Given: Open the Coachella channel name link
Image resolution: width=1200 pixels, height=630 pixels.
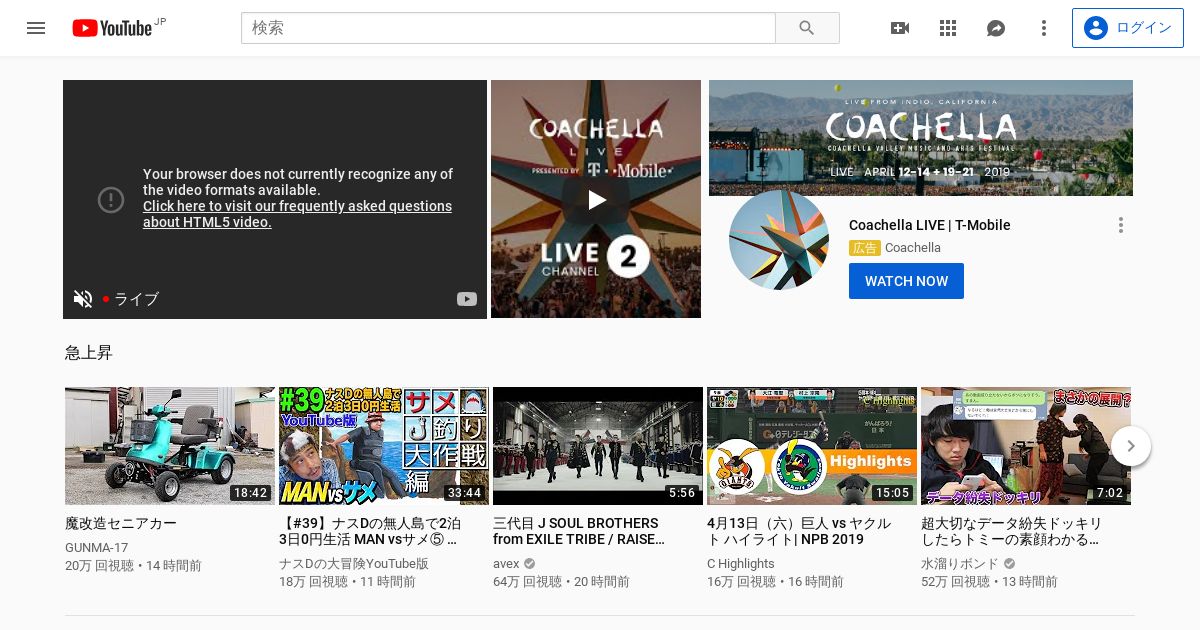Looking at the screenshot, I should 913,248.
